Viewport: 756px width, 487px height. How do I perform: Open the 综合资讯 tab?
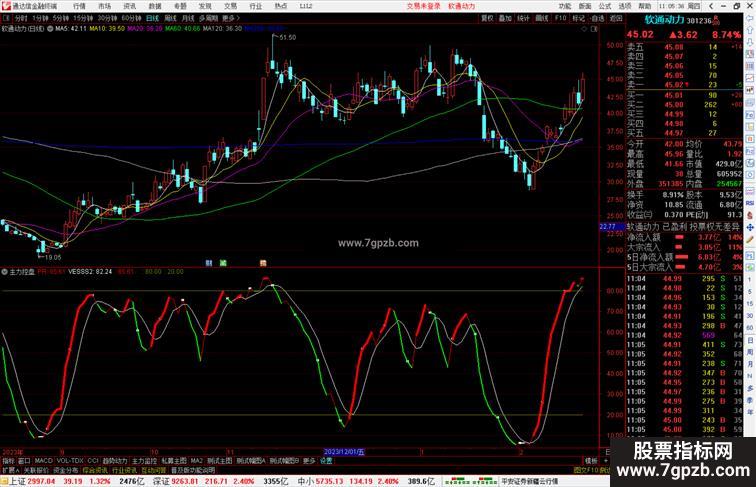coord(95,470)
